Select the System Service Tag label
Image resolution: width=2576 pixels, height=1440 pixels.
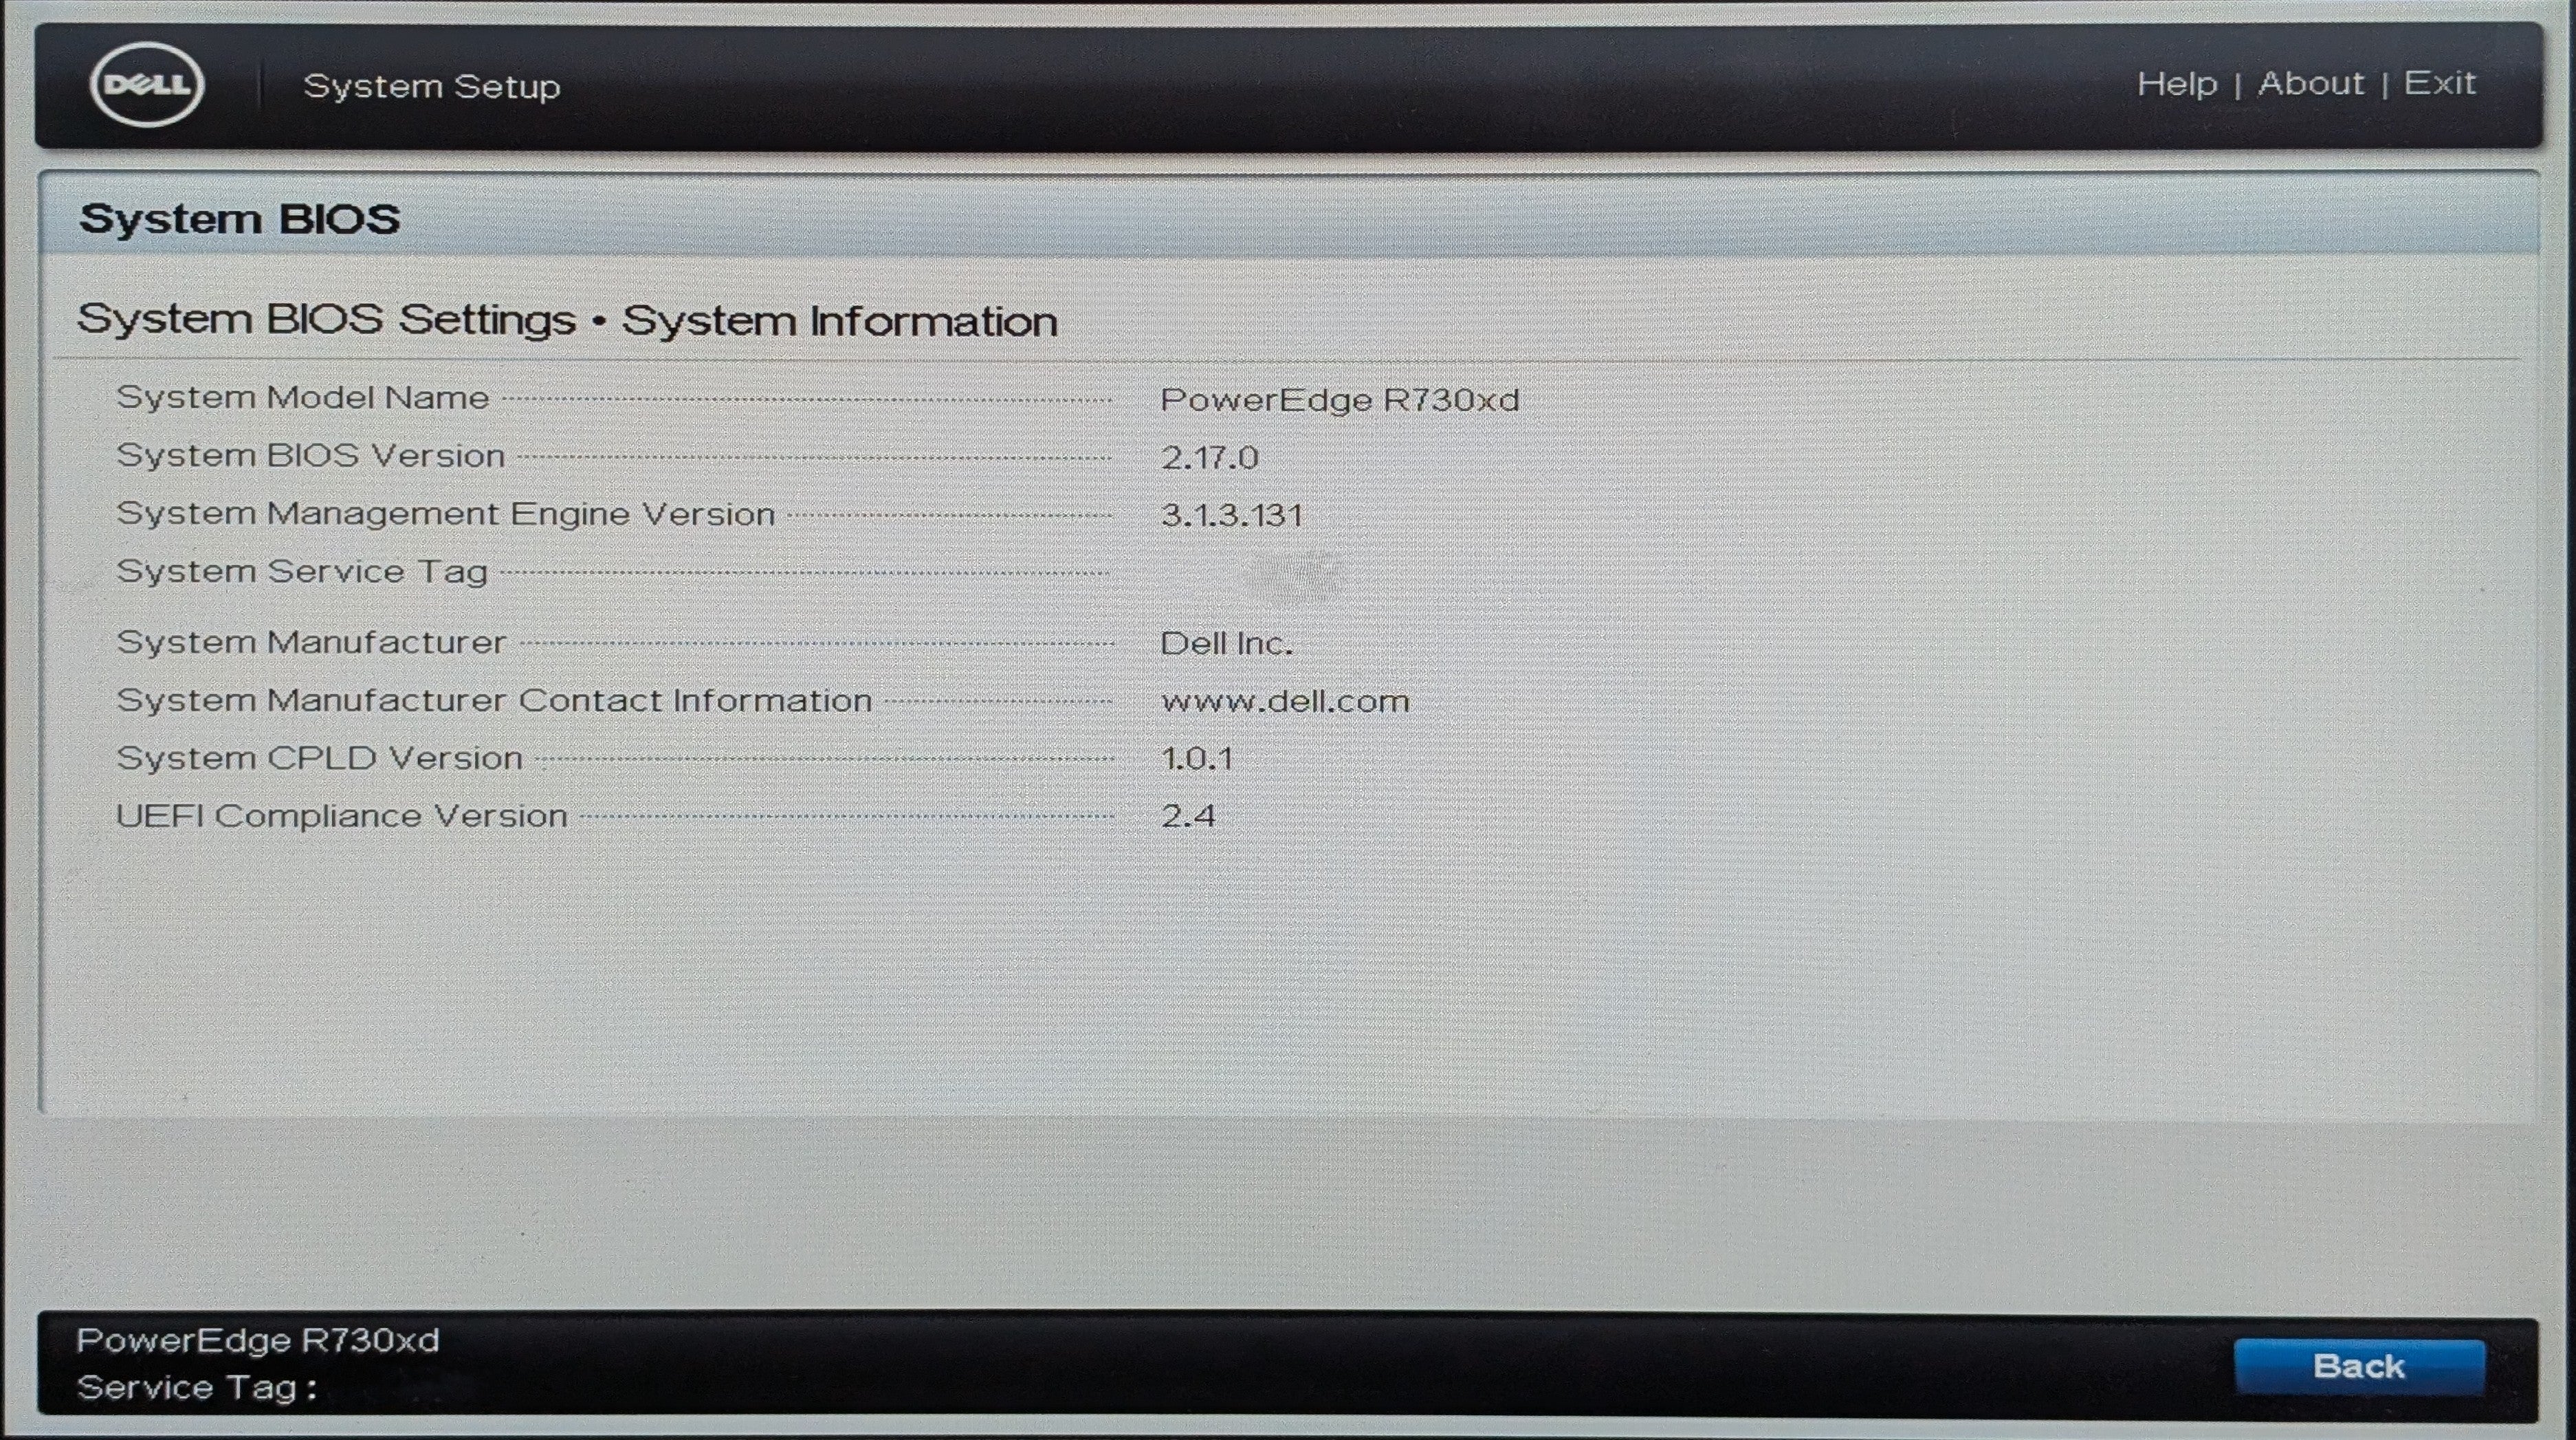pos(302,572)
